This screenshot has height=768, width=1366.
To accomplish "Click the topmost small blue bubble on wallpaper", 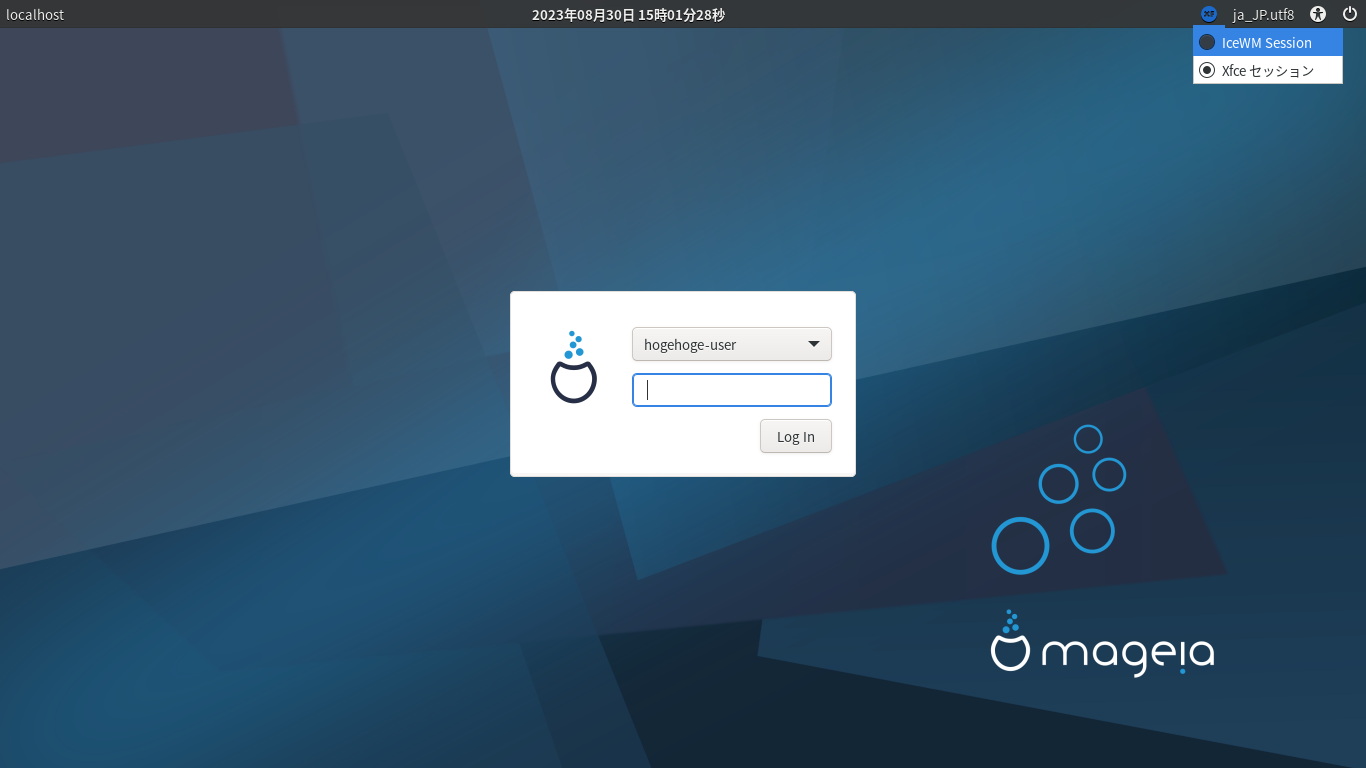I will [1088, 439].
